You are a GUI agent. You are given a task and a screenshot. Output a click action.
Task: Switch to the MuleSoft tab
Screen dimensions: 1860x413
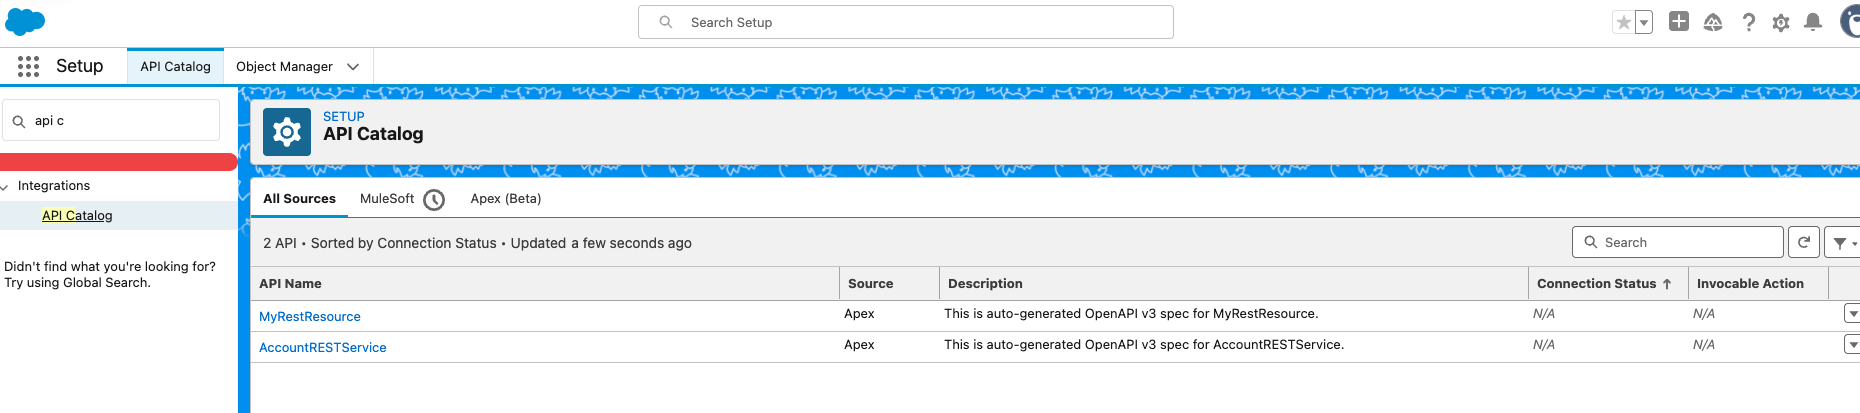tap(387, 198)
